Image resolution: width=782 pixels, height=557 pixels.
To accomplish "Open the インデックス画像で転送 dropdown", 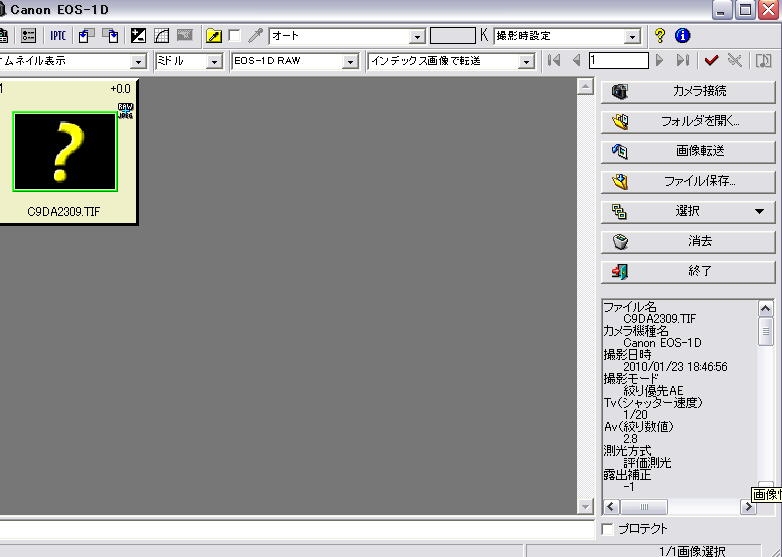I will tap(526, 61).
